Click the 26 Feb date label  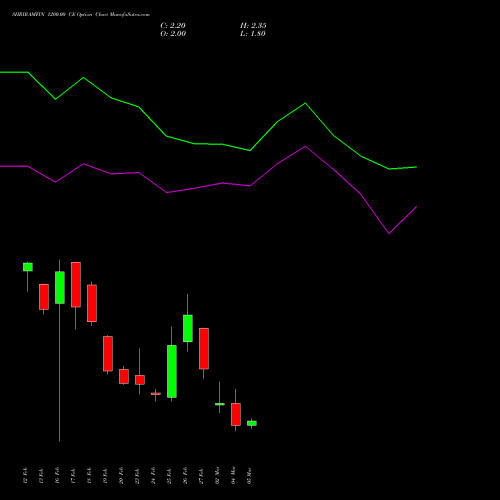(185, 476)
